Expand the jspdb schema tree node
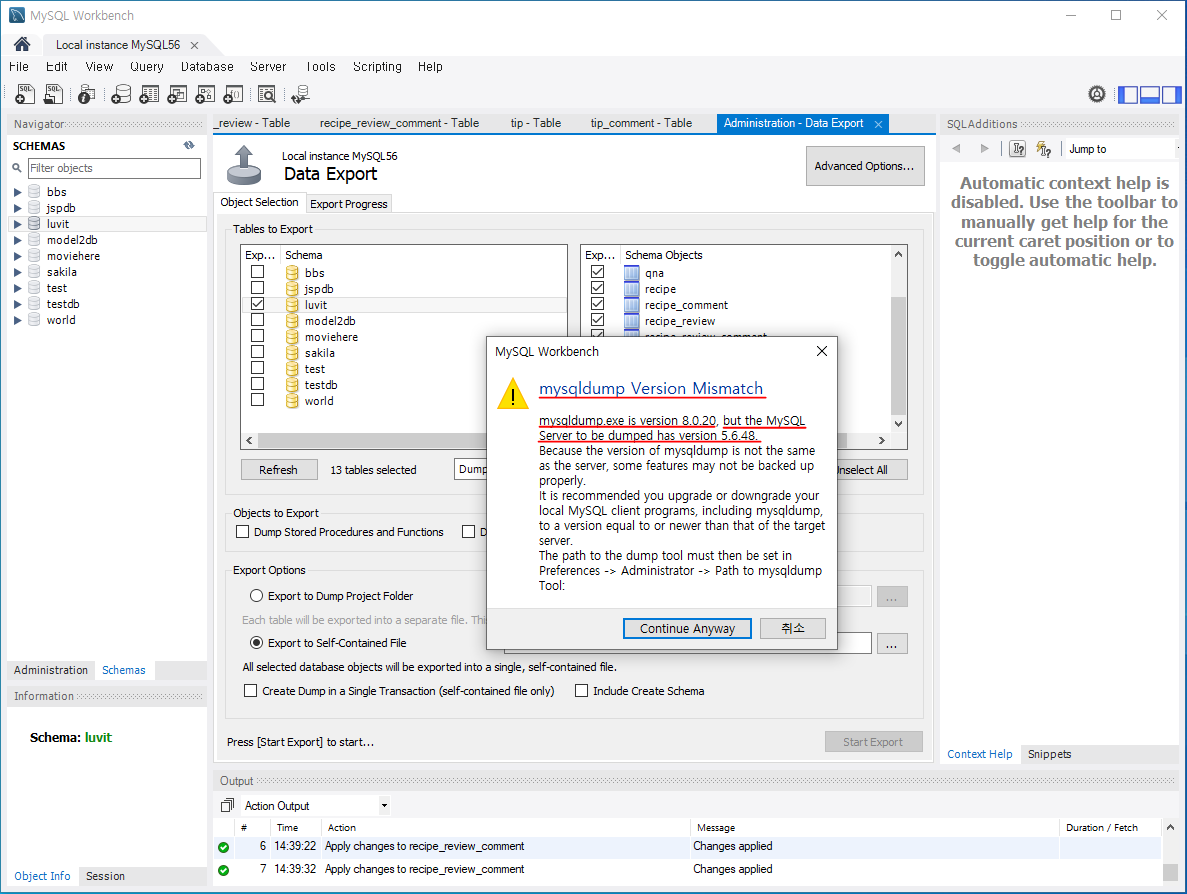1187x894 pixels. (17, 208)
